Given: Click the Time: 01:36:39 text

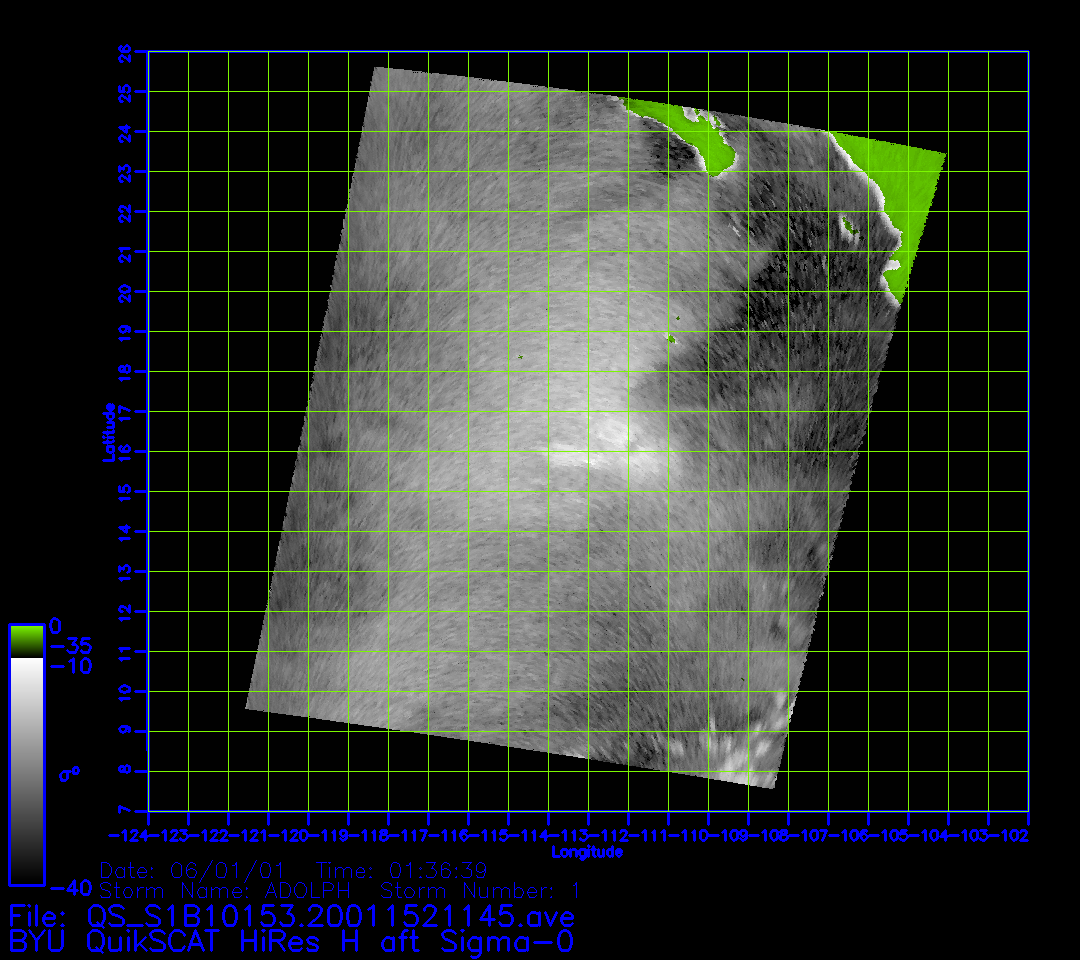Looking at the screenshot, I should [401, 869].
